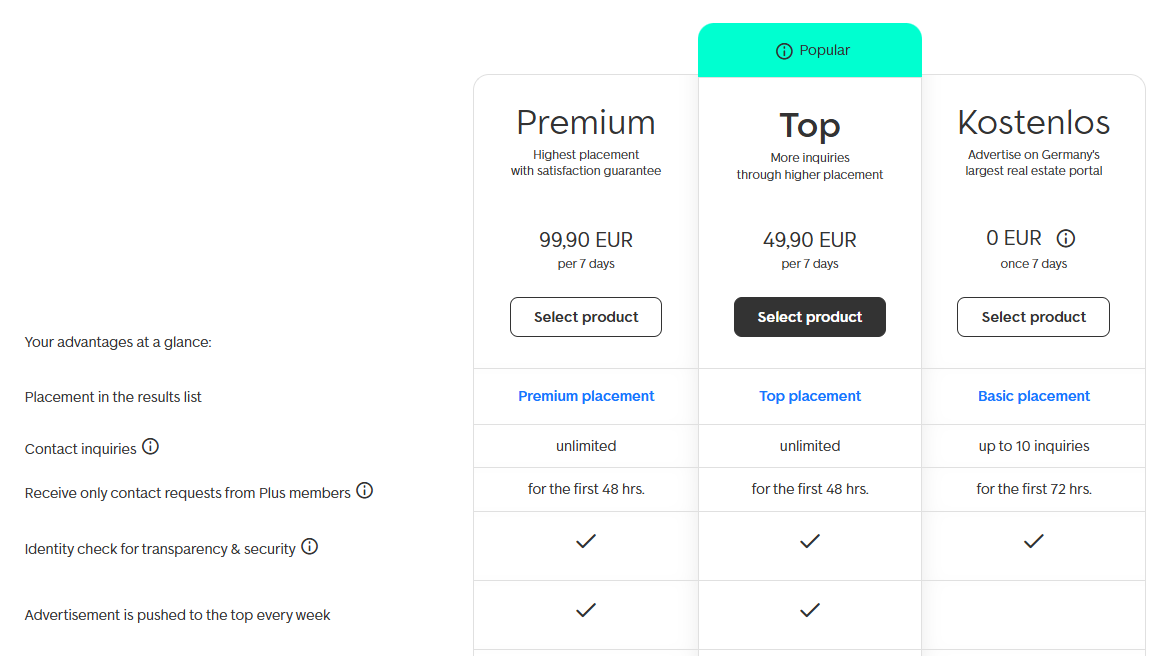Click the Kostenlos plan heading
Image resolution: width=1169 pixels, height=656 pixels.
tap(1033, 123)
